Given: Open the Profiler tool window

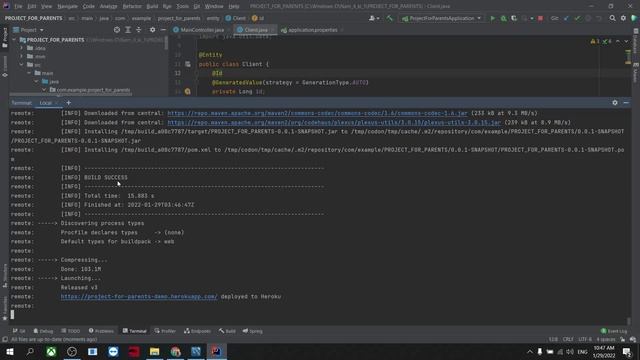Looking at the screenshot, I should 165,331.
